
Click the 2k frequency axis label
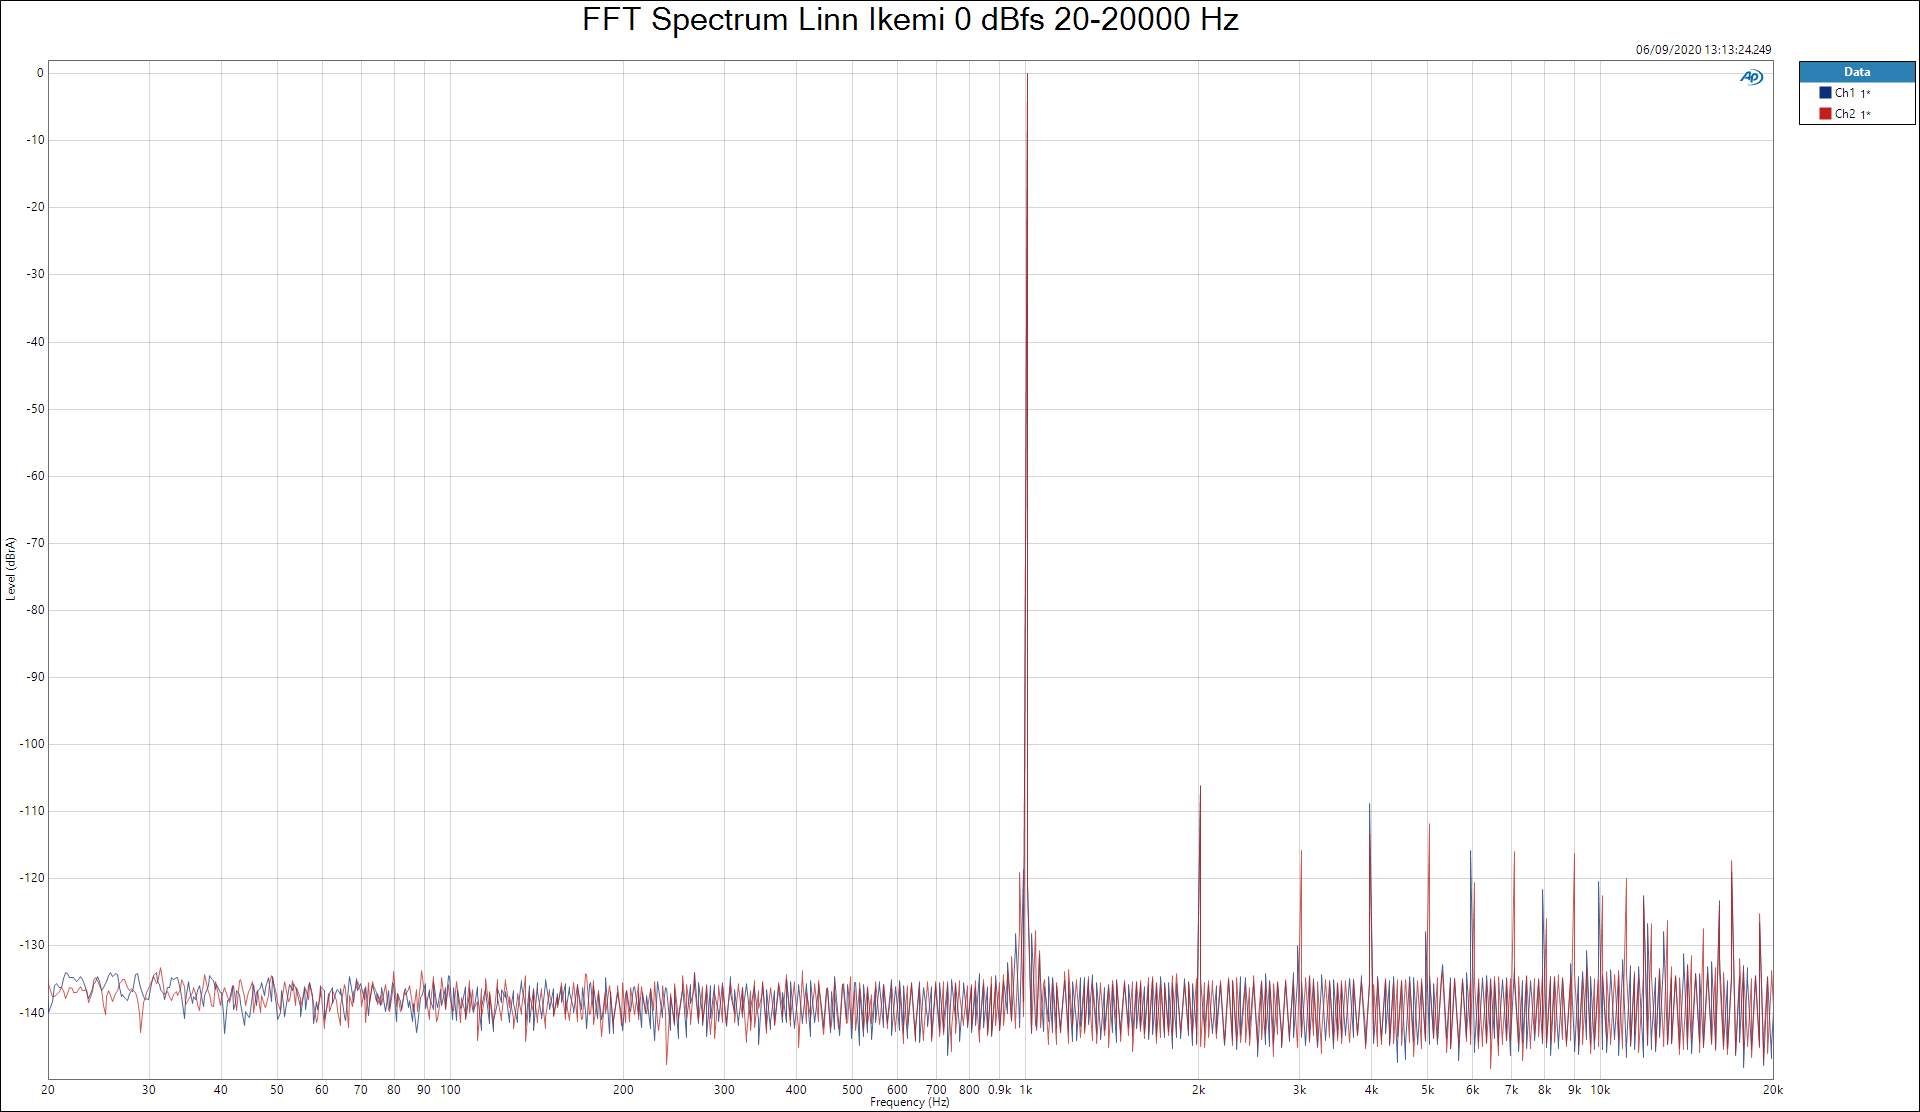1198,1090
